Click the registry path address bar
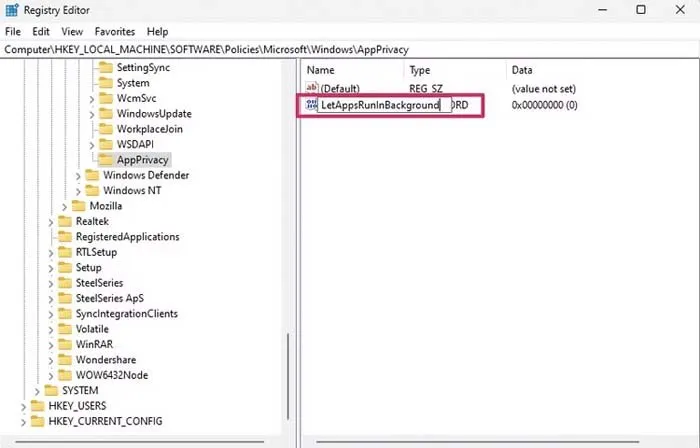 [350, 49]
